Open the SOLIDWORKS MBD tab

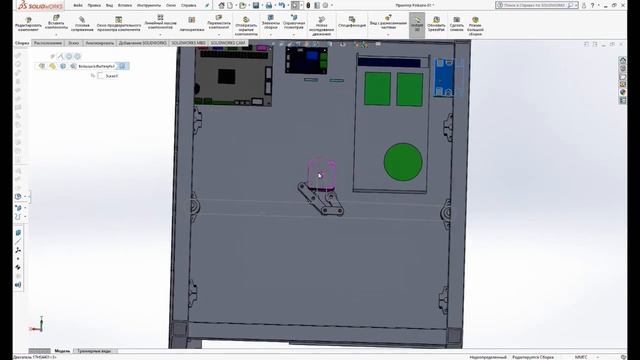coord(188,43)
